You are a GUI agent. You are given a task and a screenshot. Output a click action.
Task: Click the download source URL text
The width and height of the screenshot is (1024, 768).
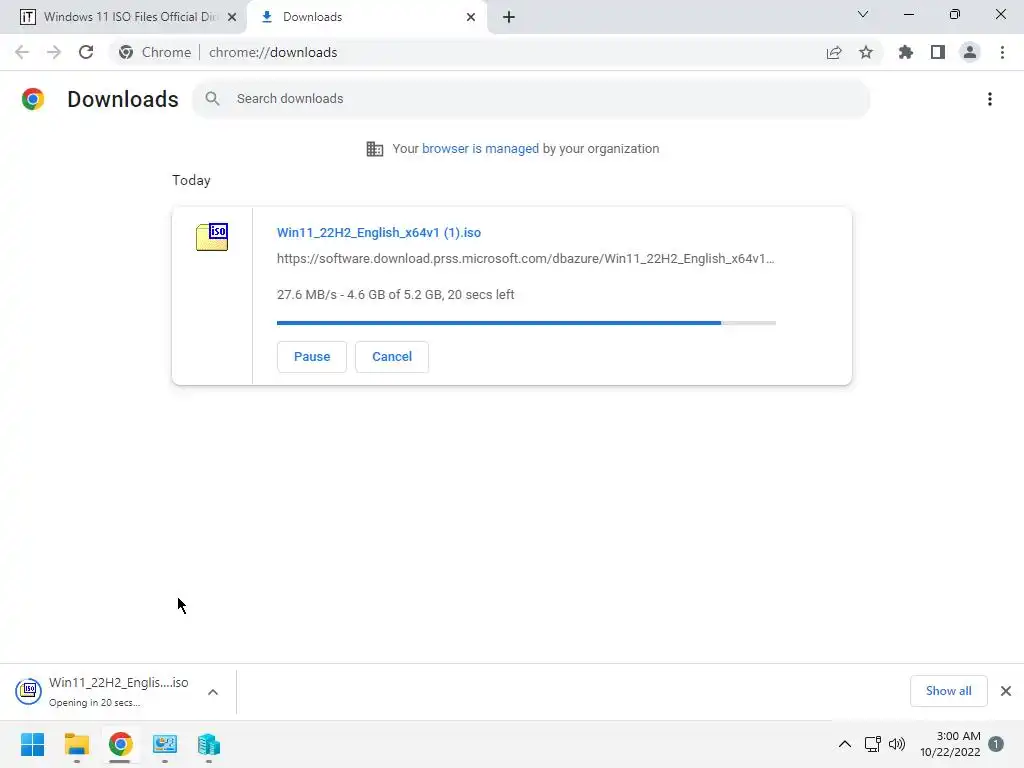526,259
